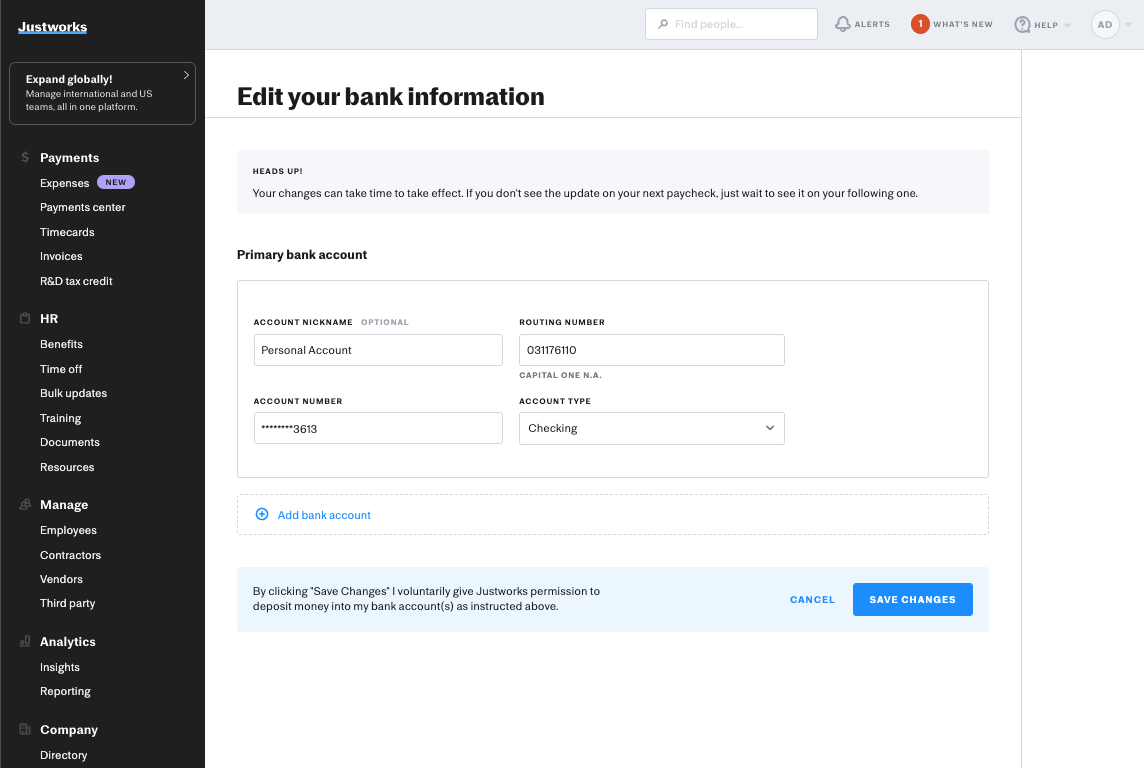Expand the 'Expand globally!' banner chevron
Image resolution: width=1144 pixels, height=768 pixels.
(x=186, y=75)
